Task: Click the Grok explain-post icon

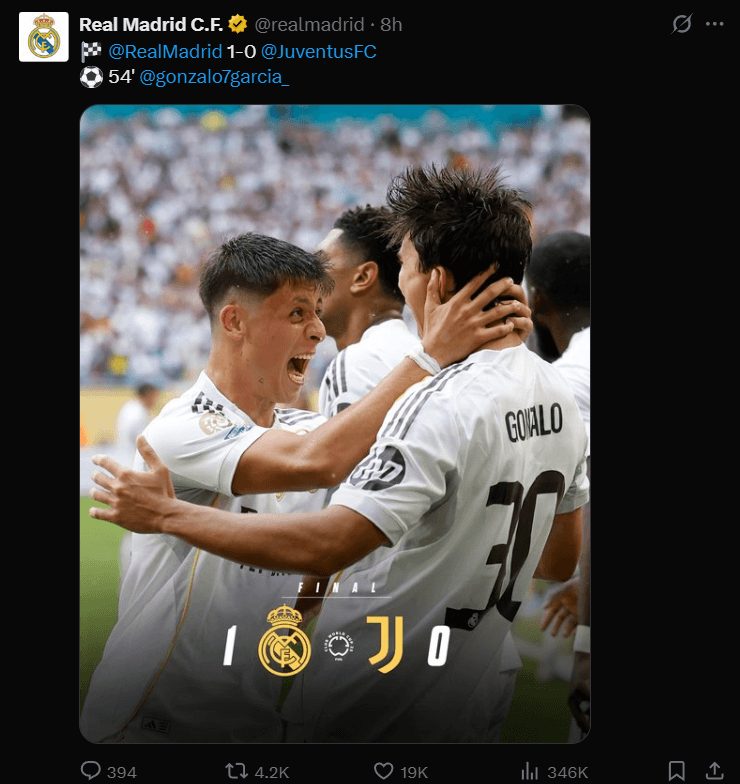Action: pyautogui.click(x=682, y=24)
